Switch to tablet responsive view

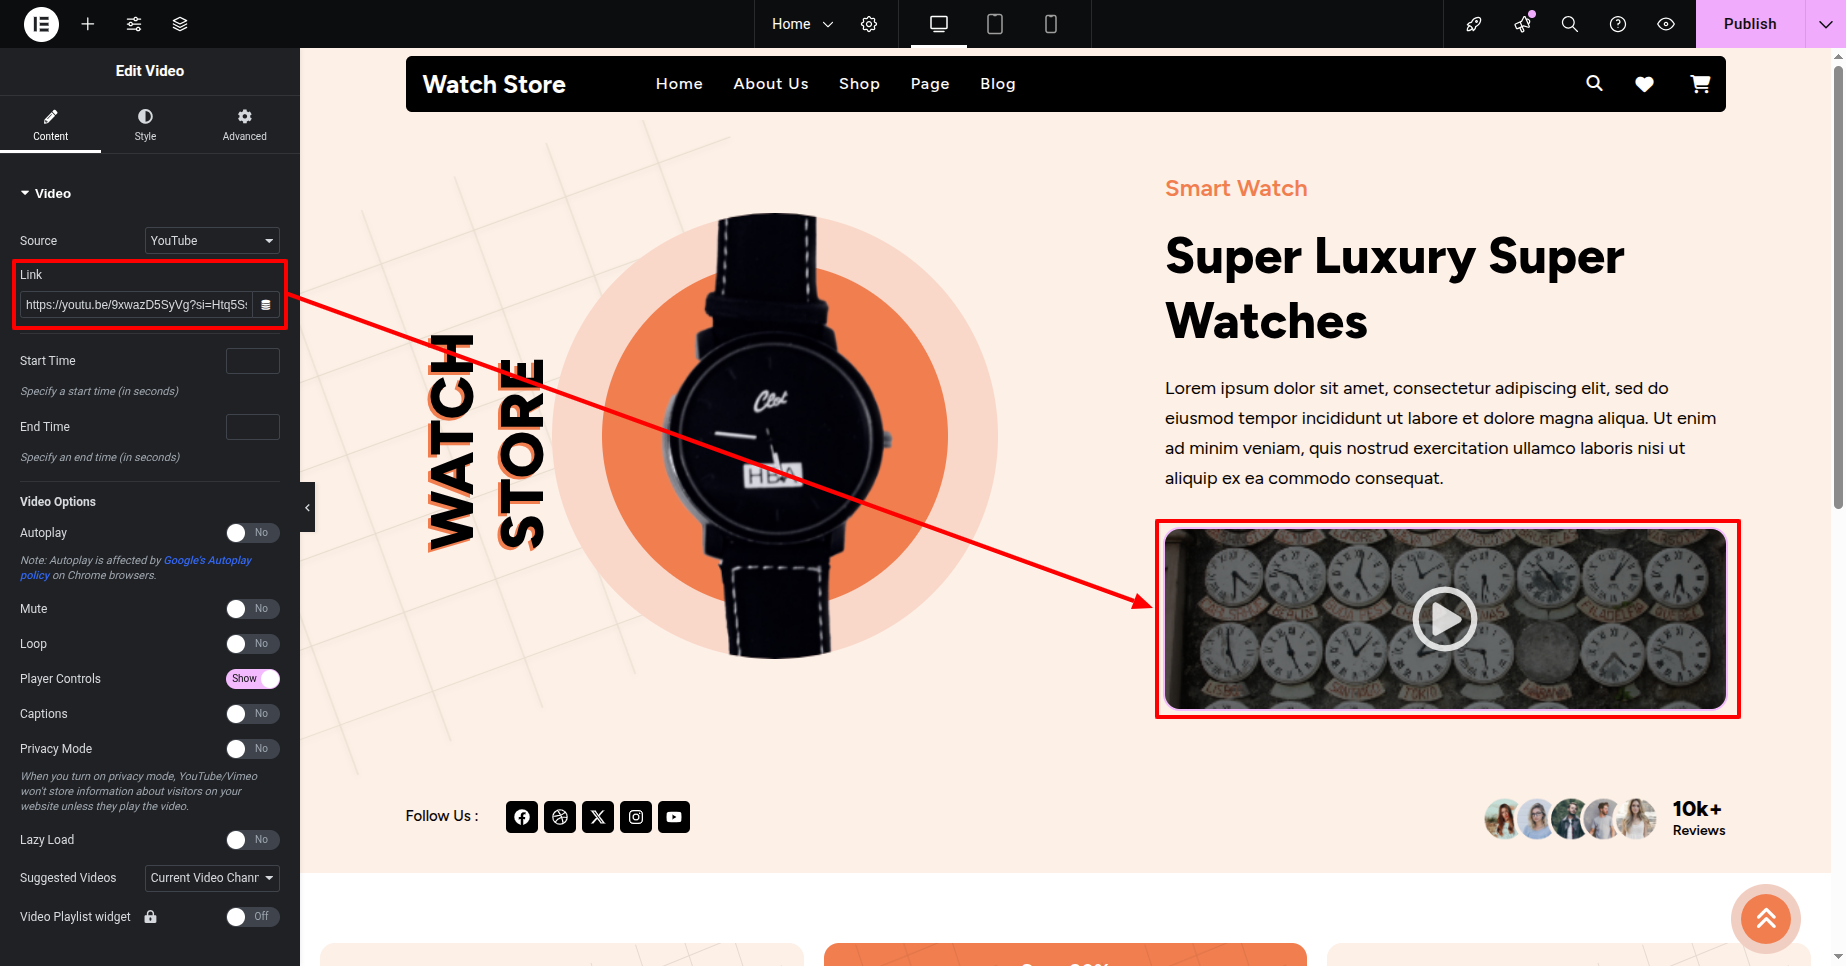click(x=995, y=24)
